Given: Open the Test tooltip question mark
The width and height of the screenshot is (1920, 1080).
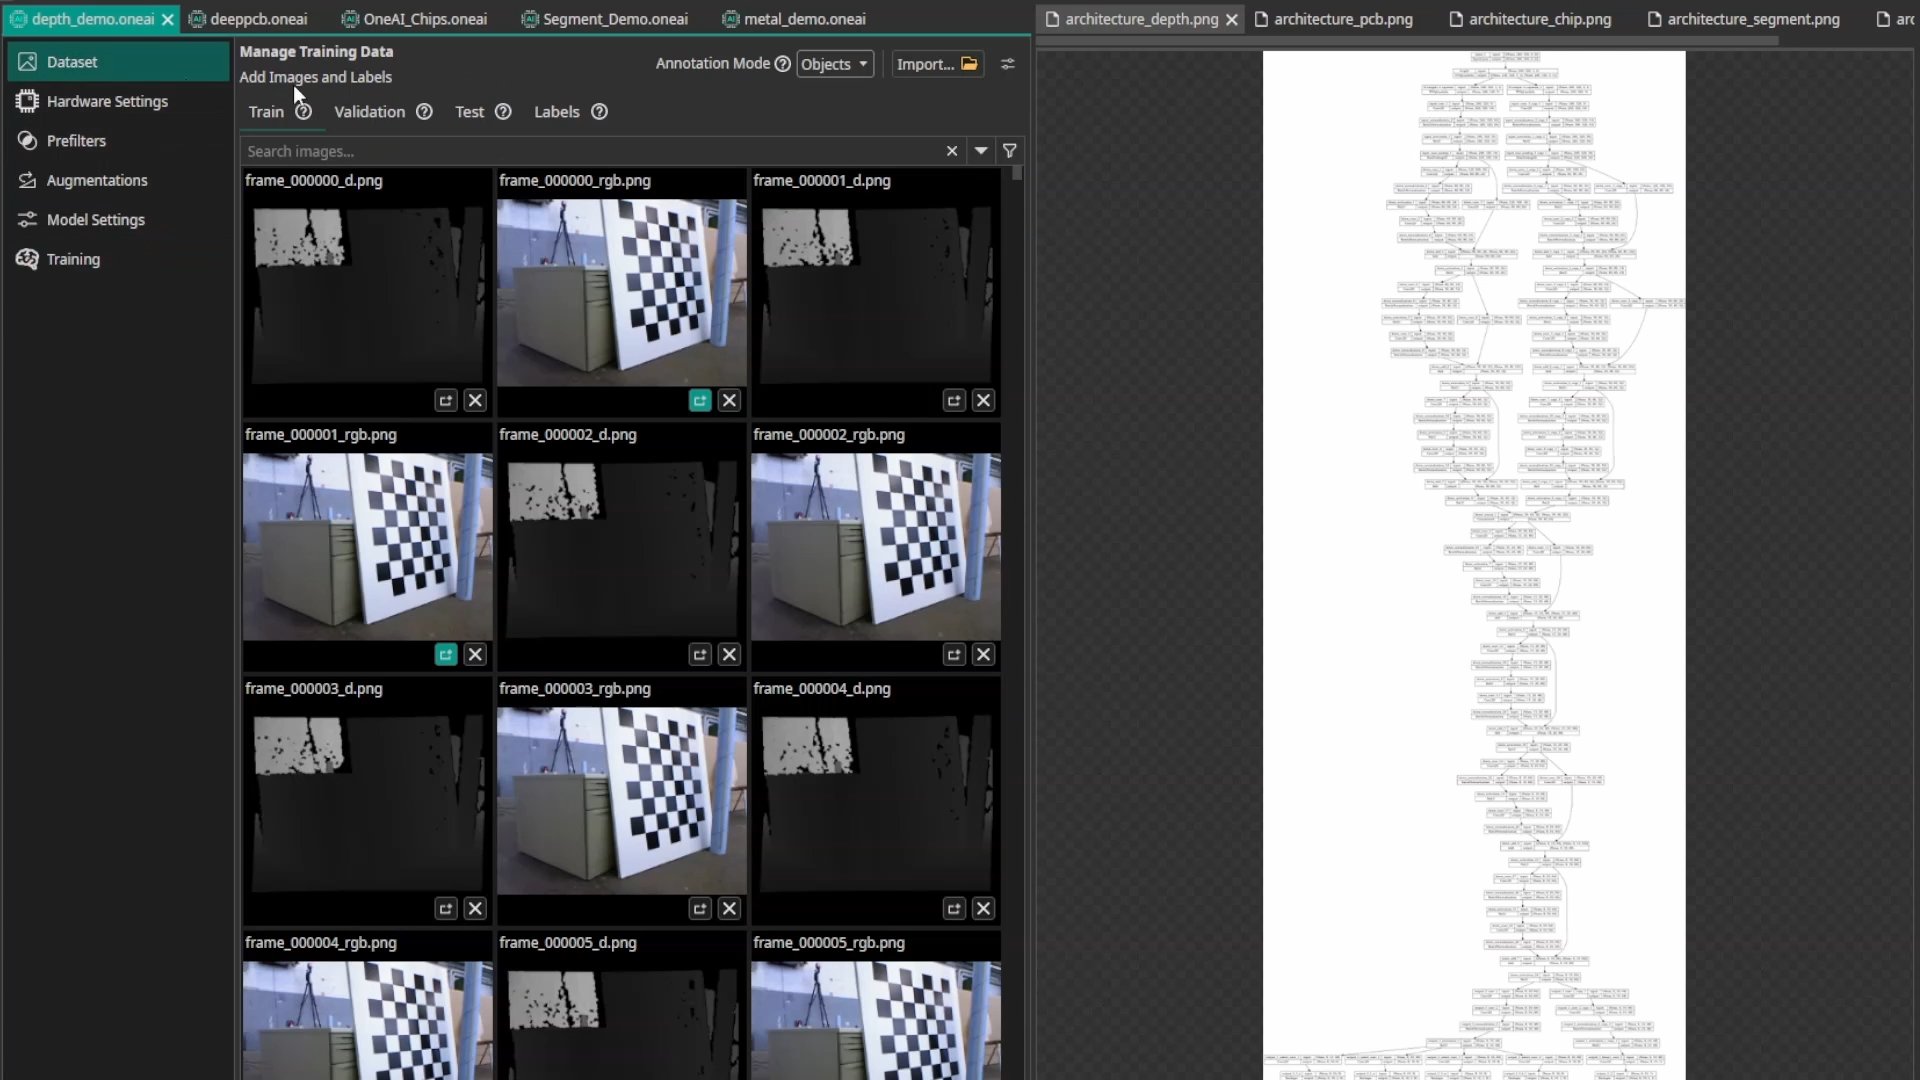Looking at the screenshot, I should pos(502,112).
